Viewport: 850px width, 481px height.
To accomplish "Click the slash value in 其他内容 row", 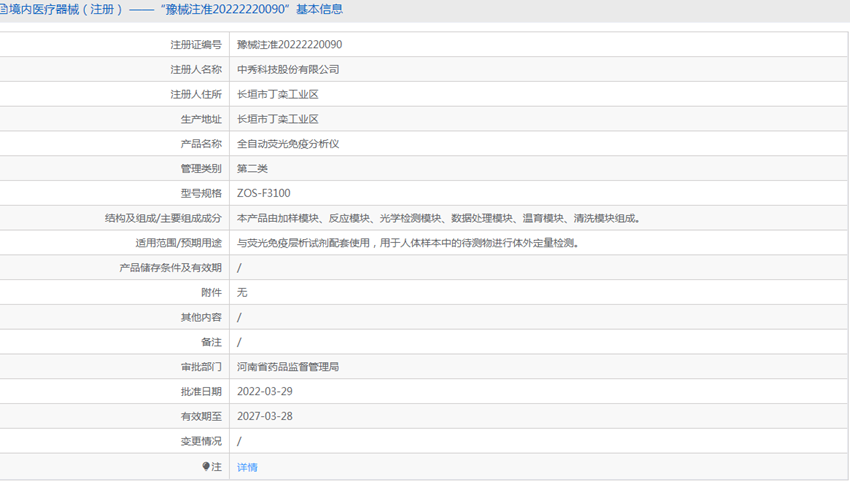I will (x=239, y=317).
